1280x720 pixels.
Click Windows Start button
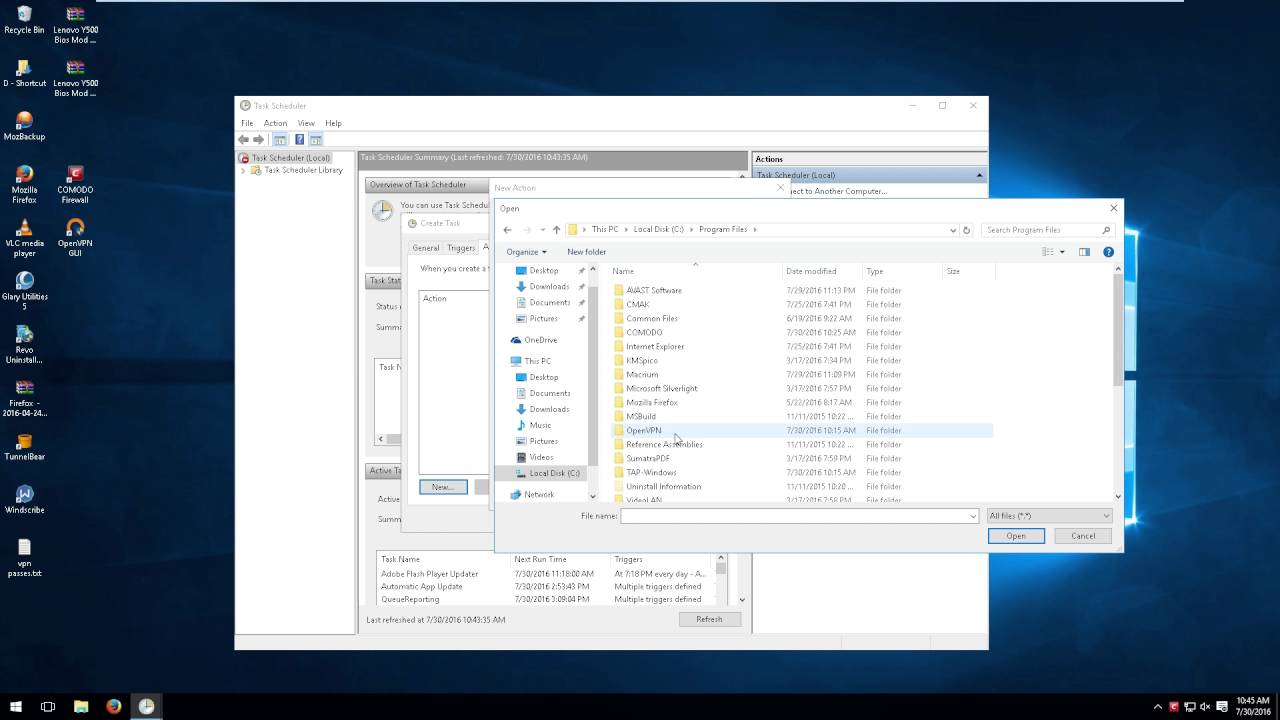16,706
